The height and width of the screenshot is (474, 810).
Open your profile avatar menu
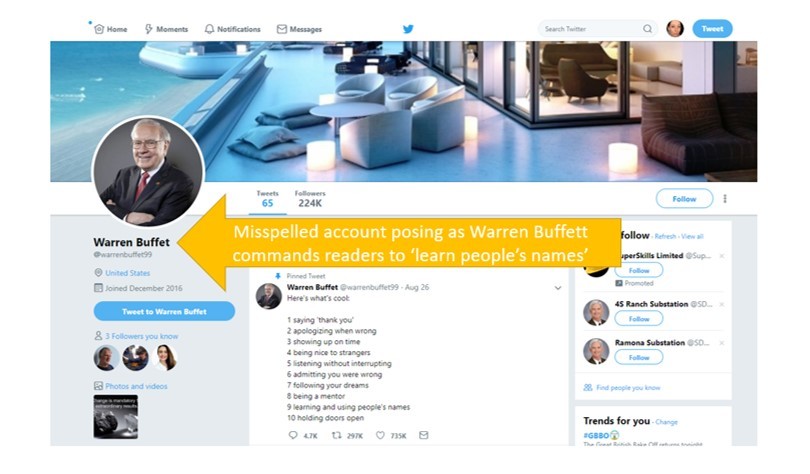tap(675, 29)
